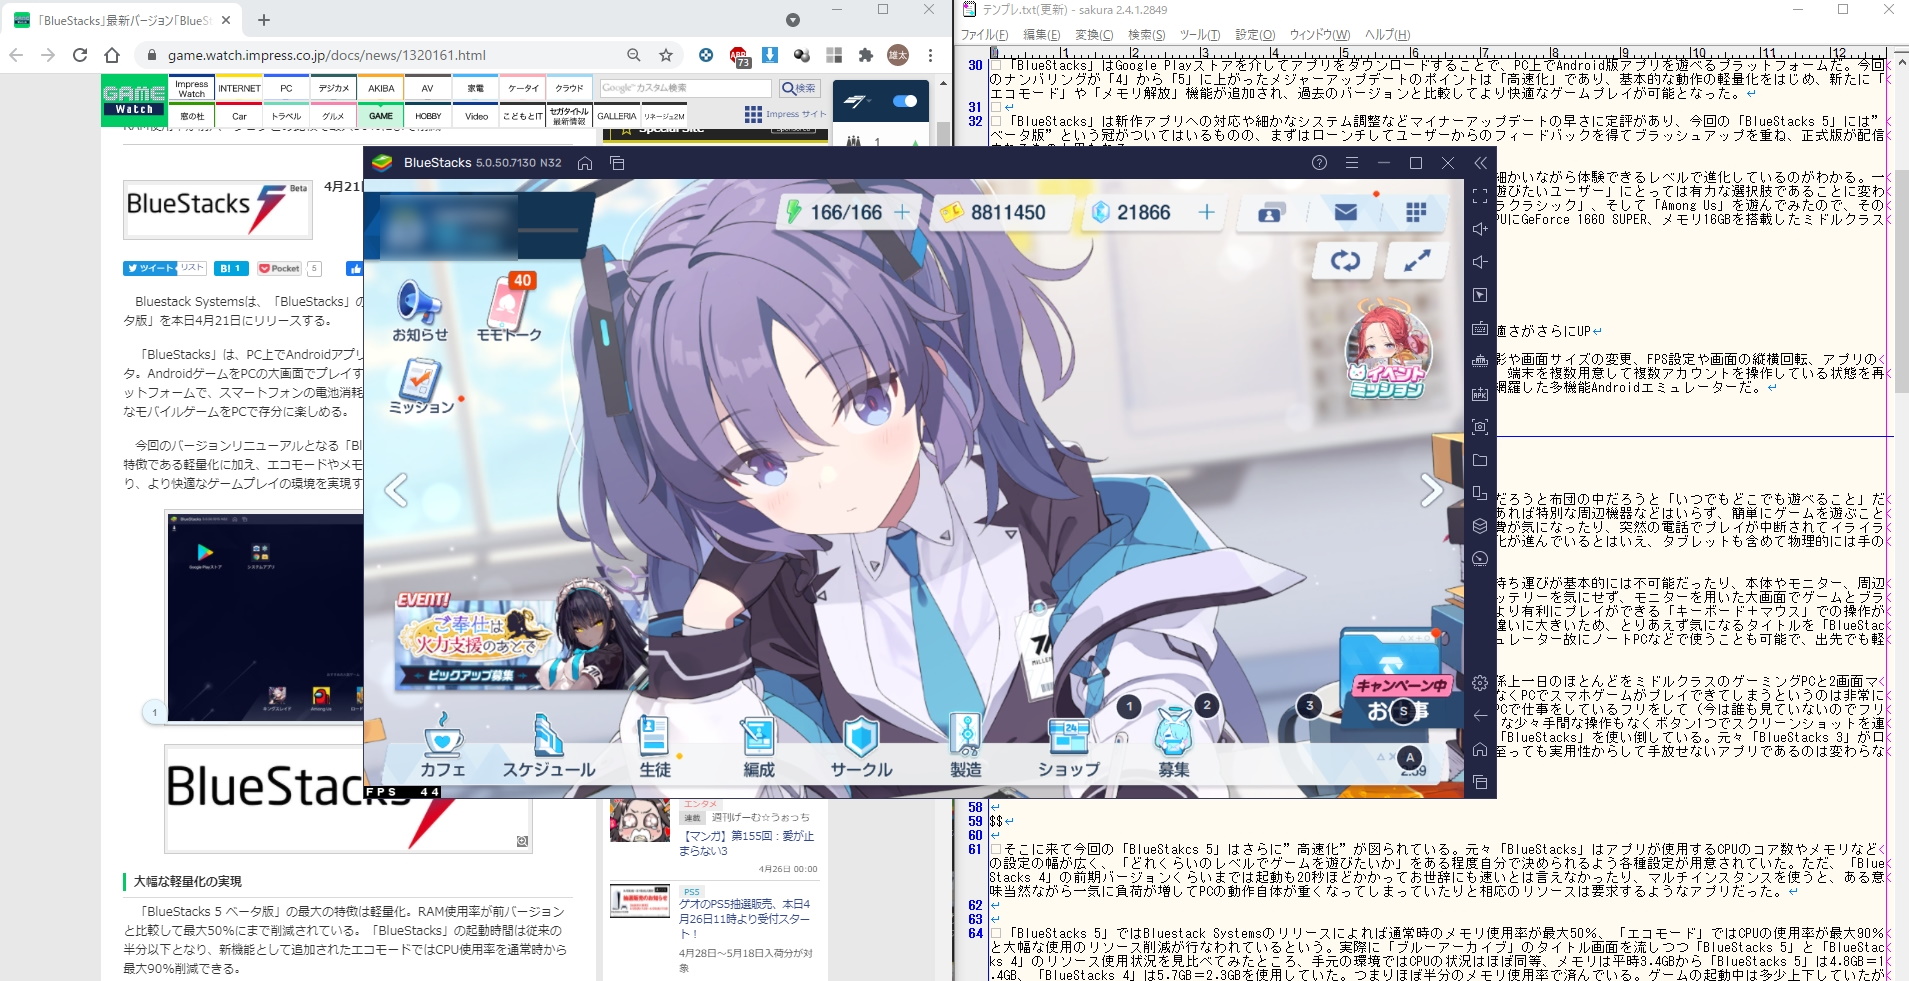This screenshot has width=1909, height=981.
Task: Open the カフェ menu in Blue Archive
Action: 444,744
